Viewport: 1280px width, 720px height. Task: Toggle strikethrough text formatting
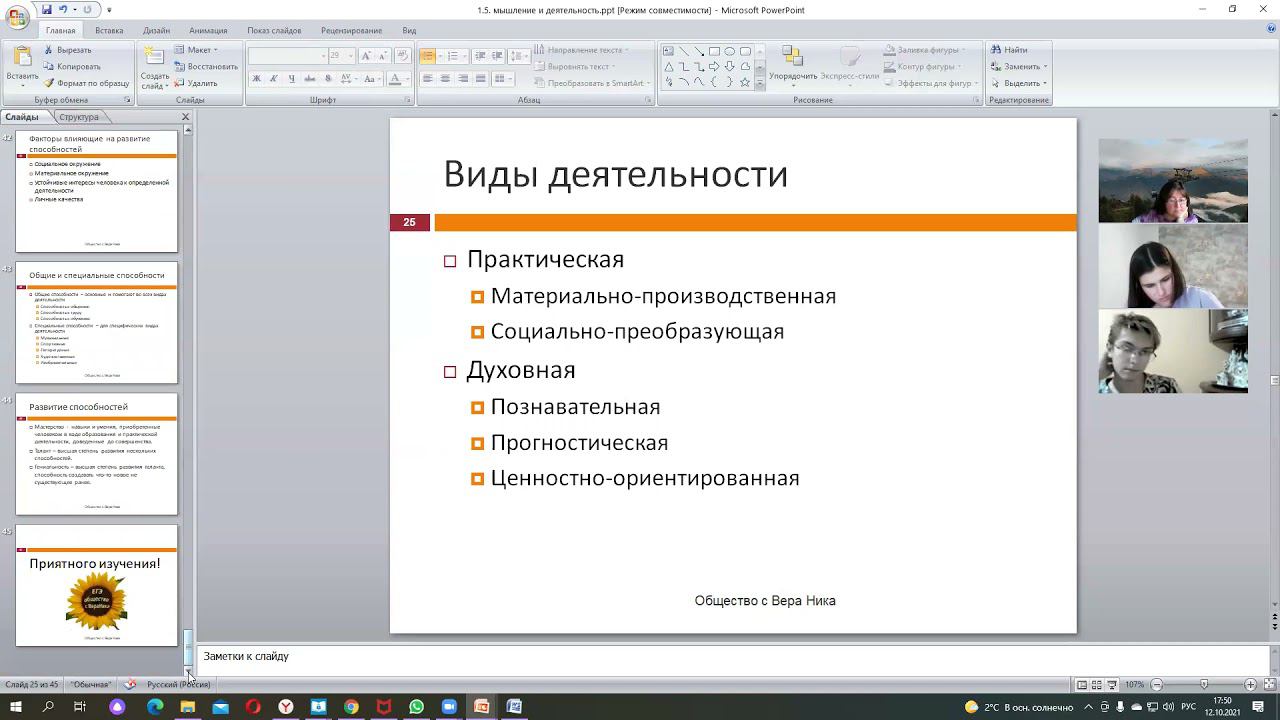(x=310, y=79)
